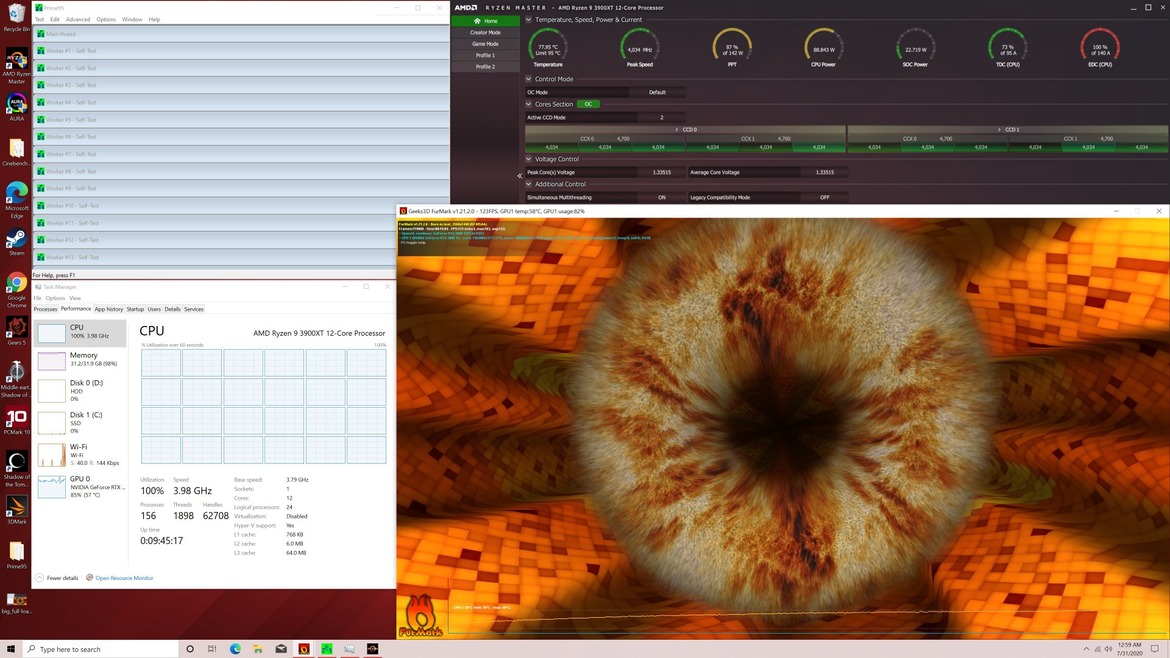Open Task View on the taskbar
The image size is (1170, 658).
point(212,649)
